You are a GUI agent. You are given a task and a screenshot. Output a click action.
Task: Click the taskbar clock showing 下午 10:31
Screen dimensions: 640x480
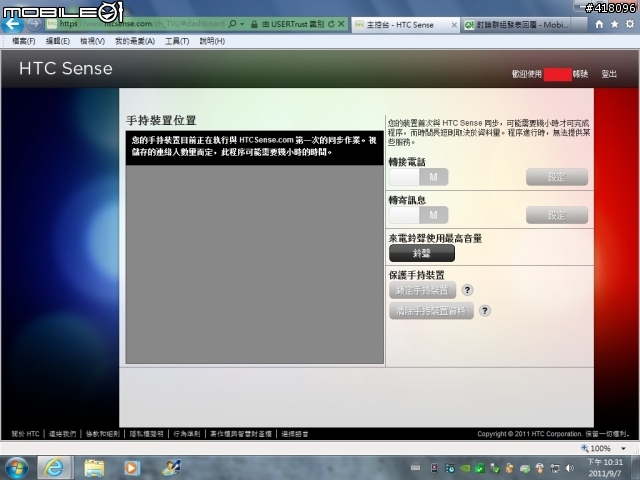[x=605, y=468]
